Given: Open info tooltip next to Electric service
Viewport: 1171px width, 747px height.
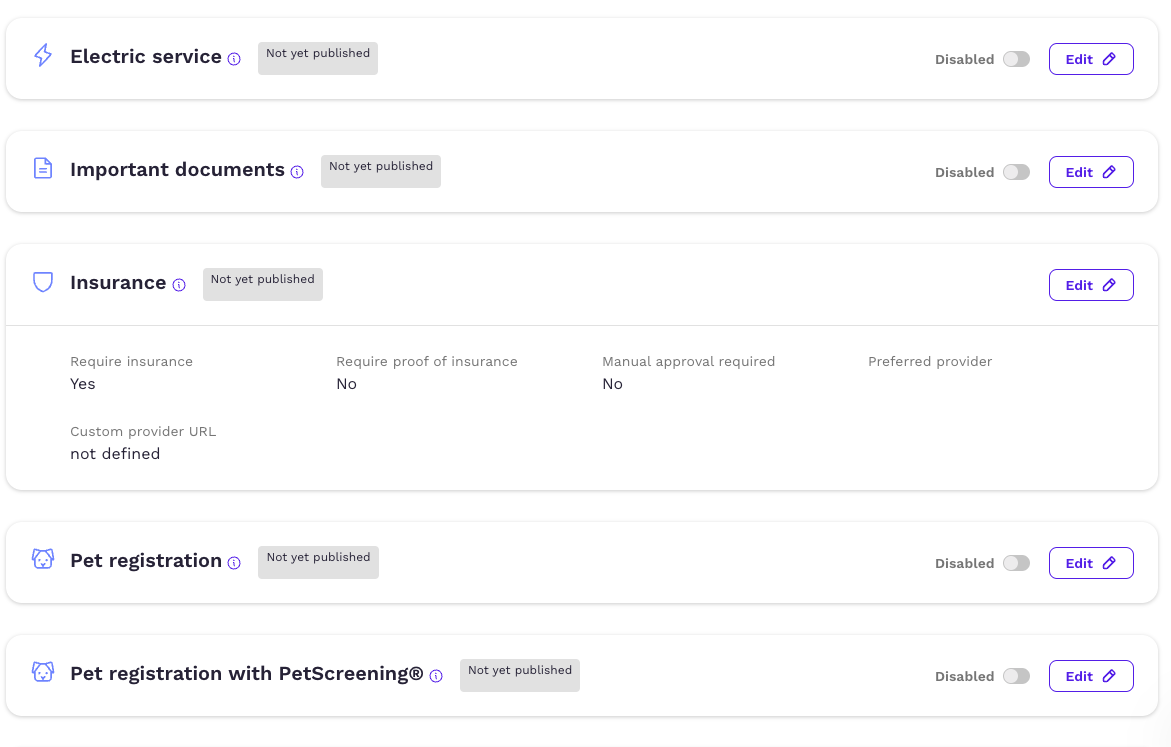Looking at the screenshot, I should (234, 59).
